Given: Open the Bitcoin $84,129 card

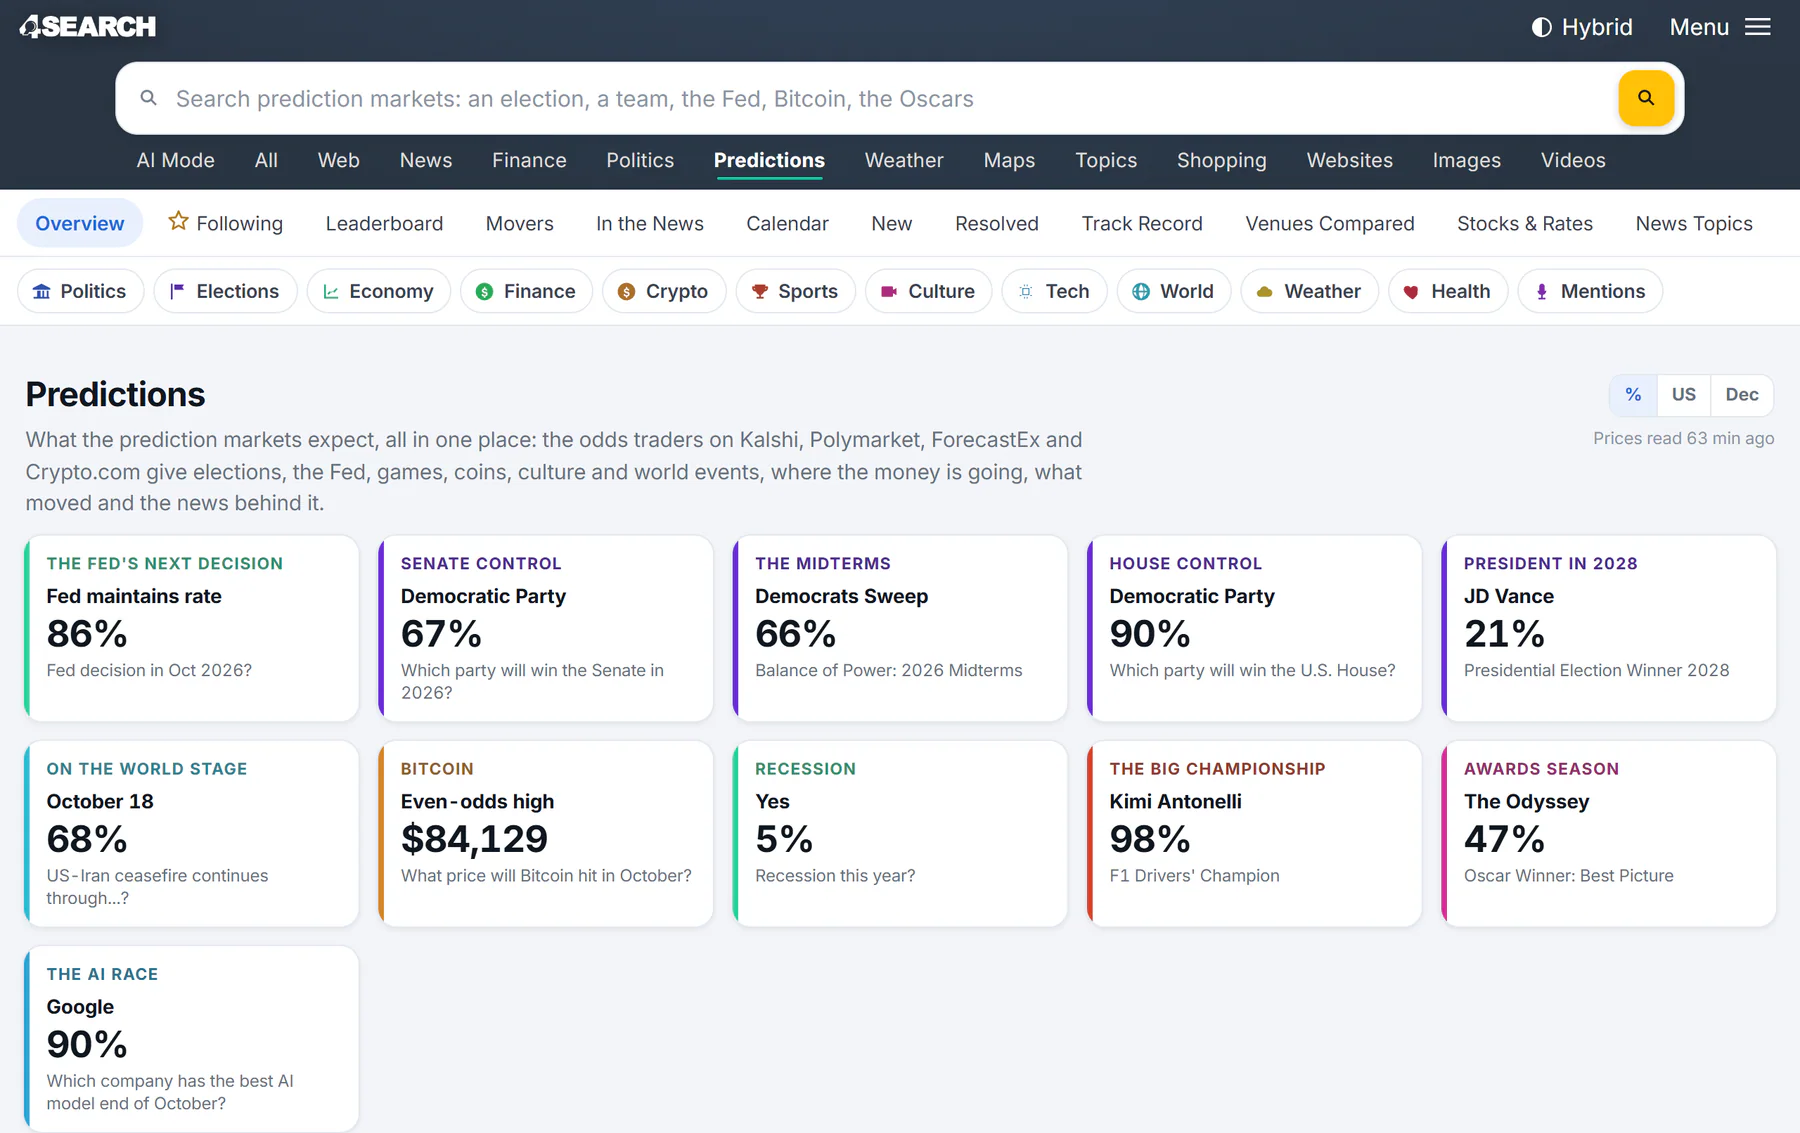Looking at the screenshot, I should 546,833.
